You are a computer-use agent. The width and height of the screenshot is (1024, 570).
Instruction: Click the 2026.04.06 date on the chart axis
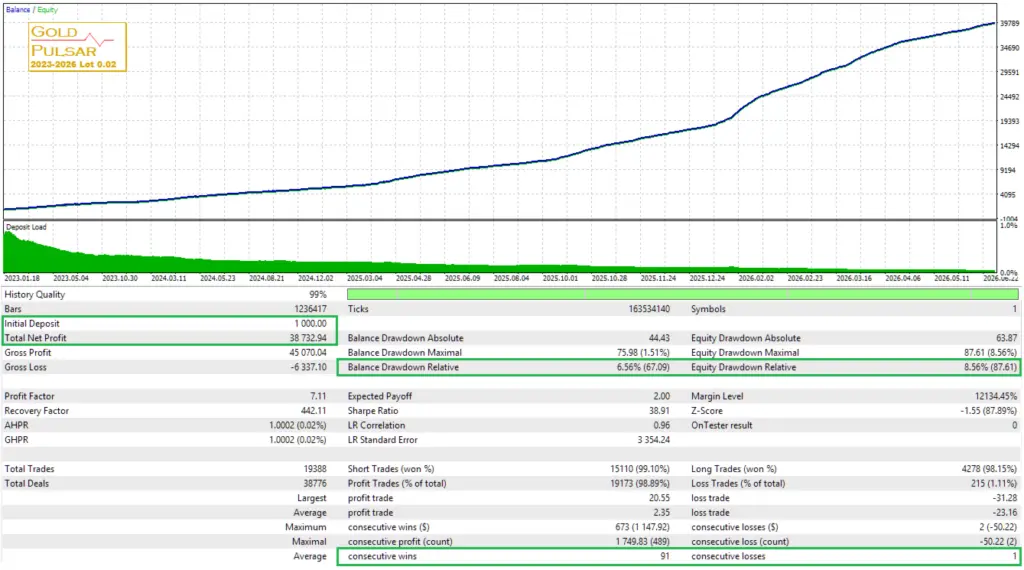[903, 278]
